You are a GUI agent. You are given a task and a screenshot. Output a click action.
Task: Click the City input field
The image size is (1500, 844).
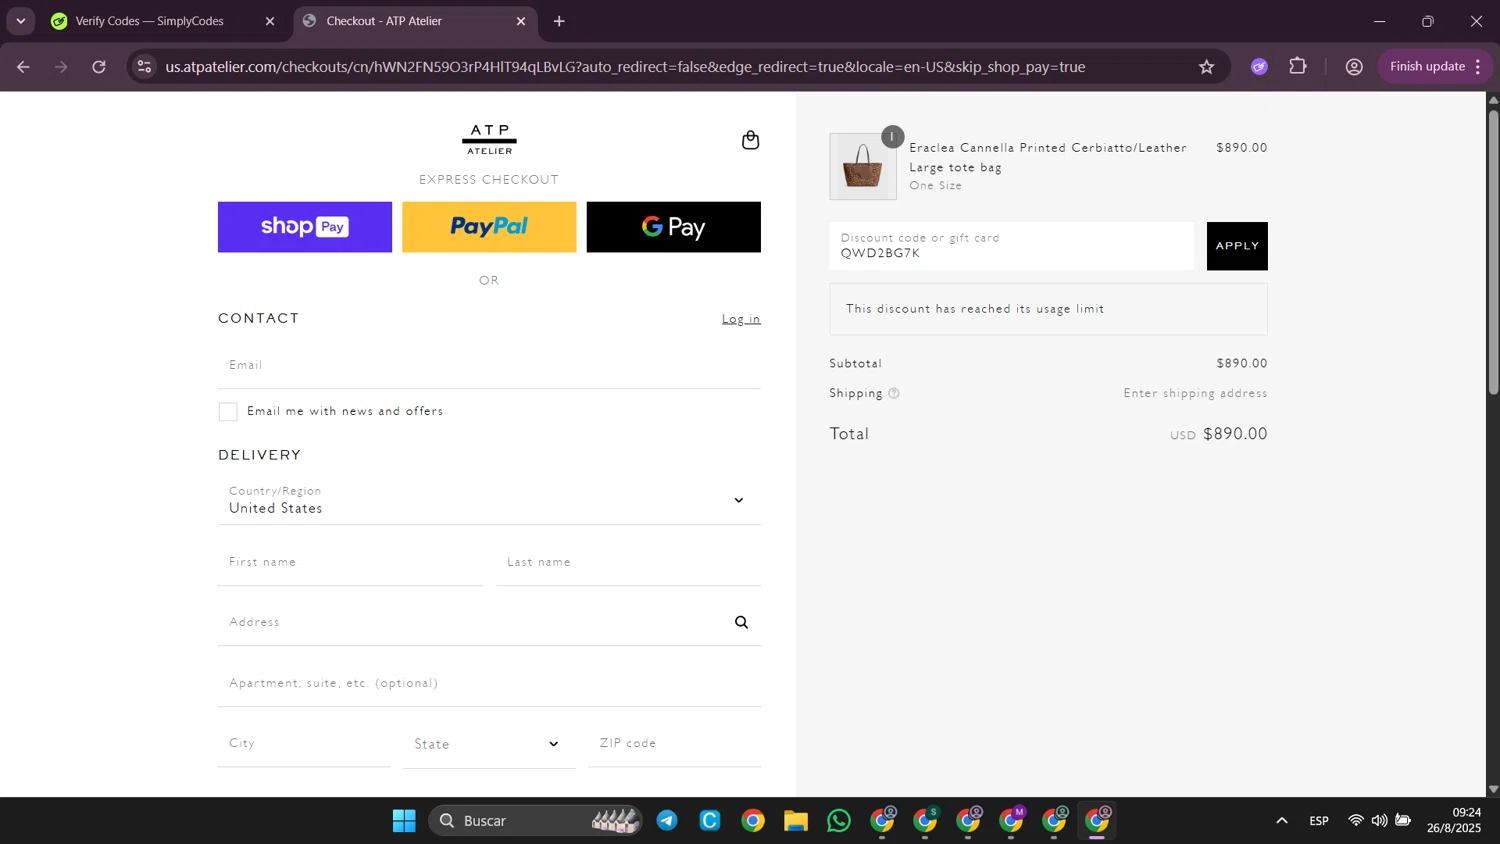click(304, 743)
